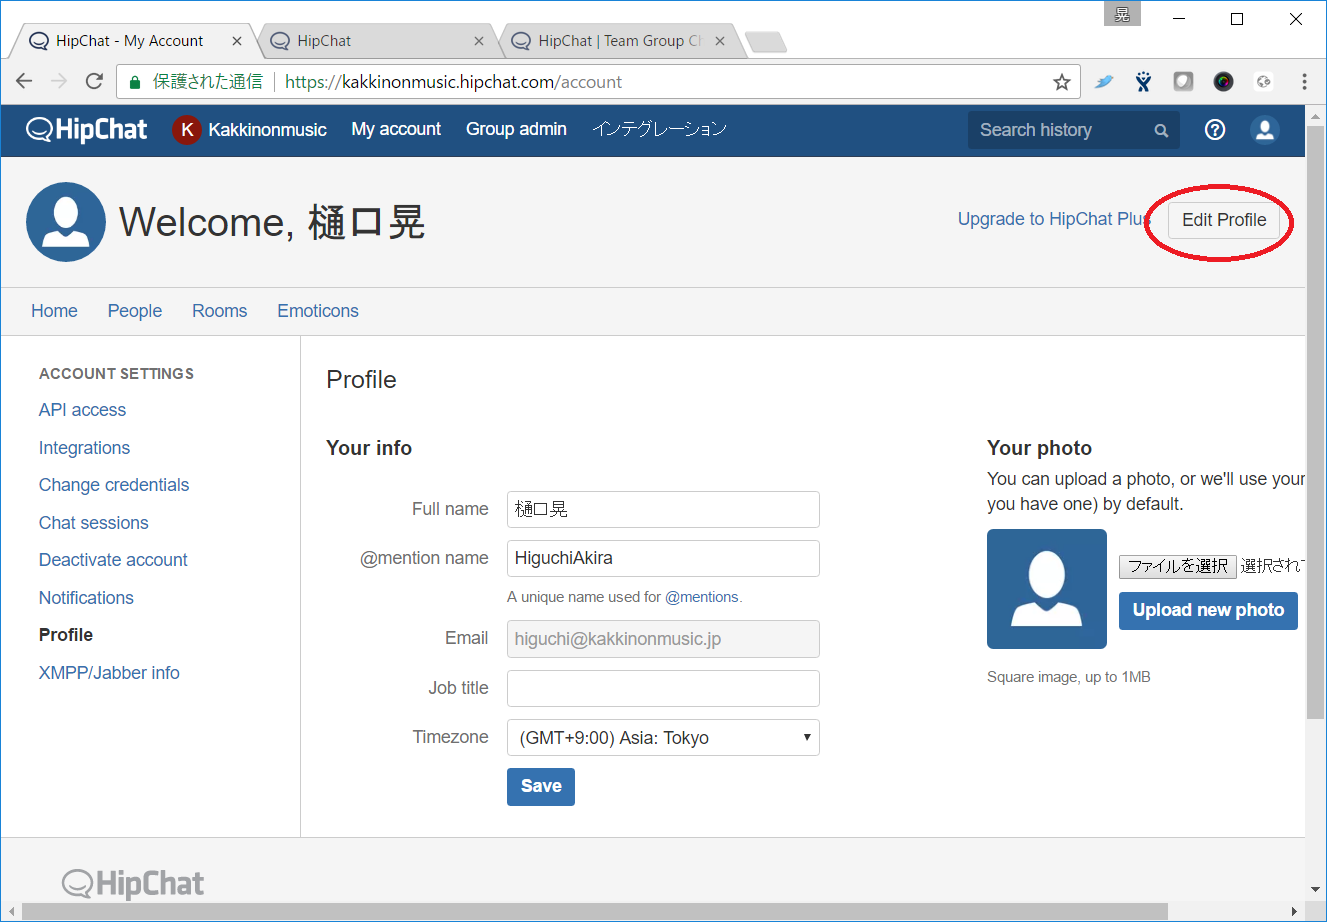Click the Full name input field
This screenshot has height=922, width=1327.
coord(663,509)
